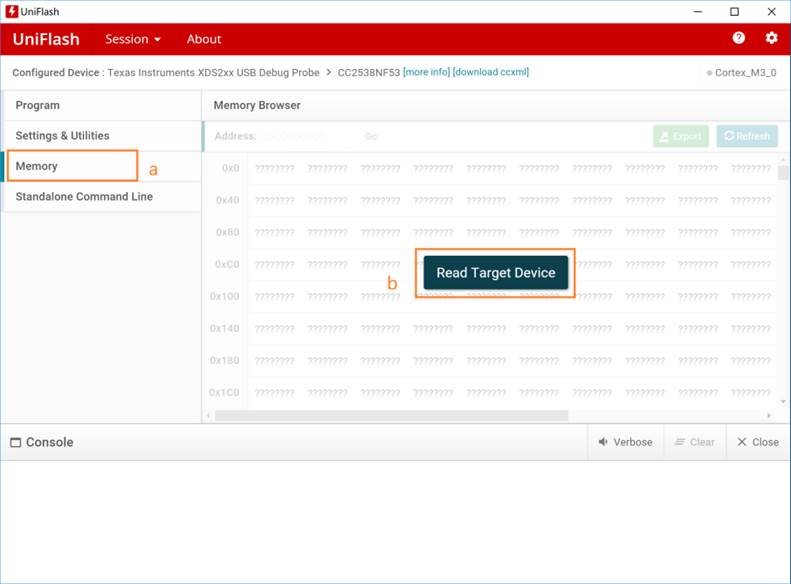Expand the Session dropdown menu
The height and width of the screenshot is (584, 791).
point(132,39)
